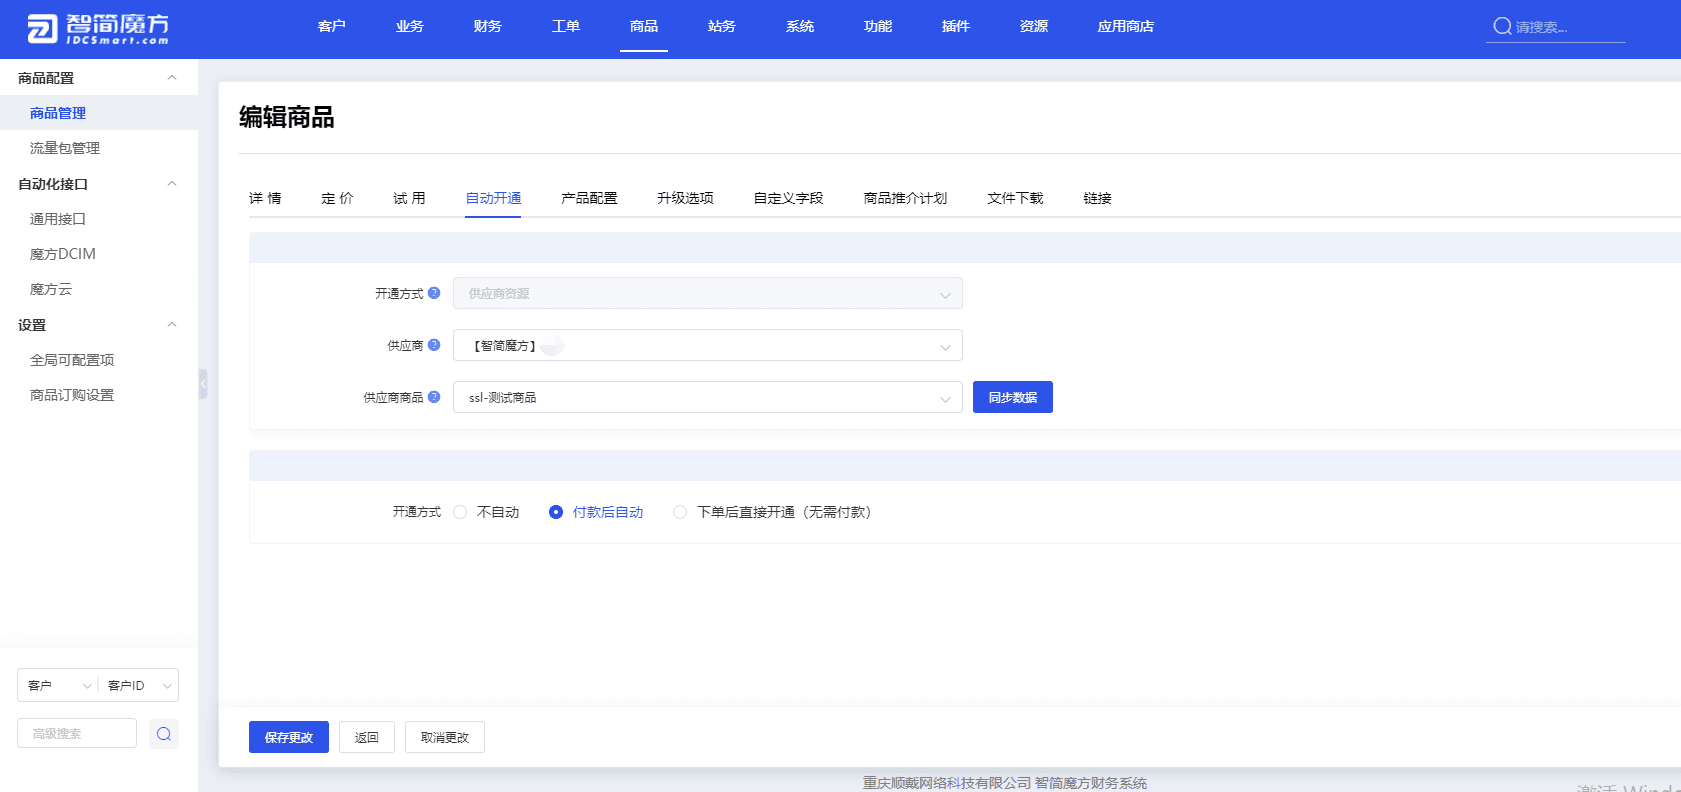Open the 系统 top menu

tap(800, 27)
